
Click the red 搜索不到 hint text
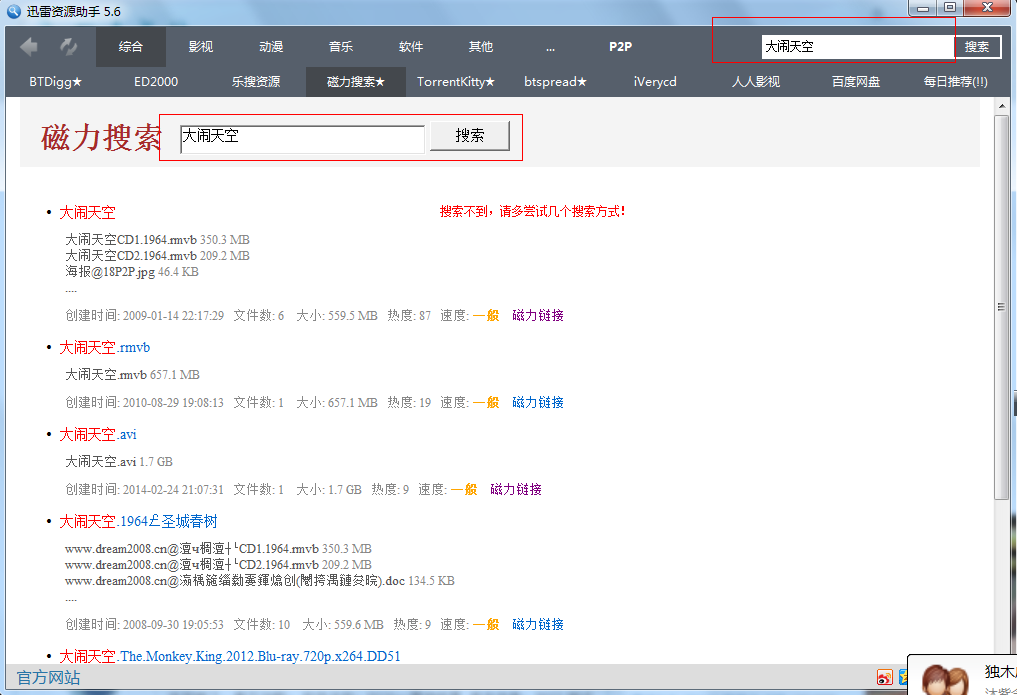(532, 211)
